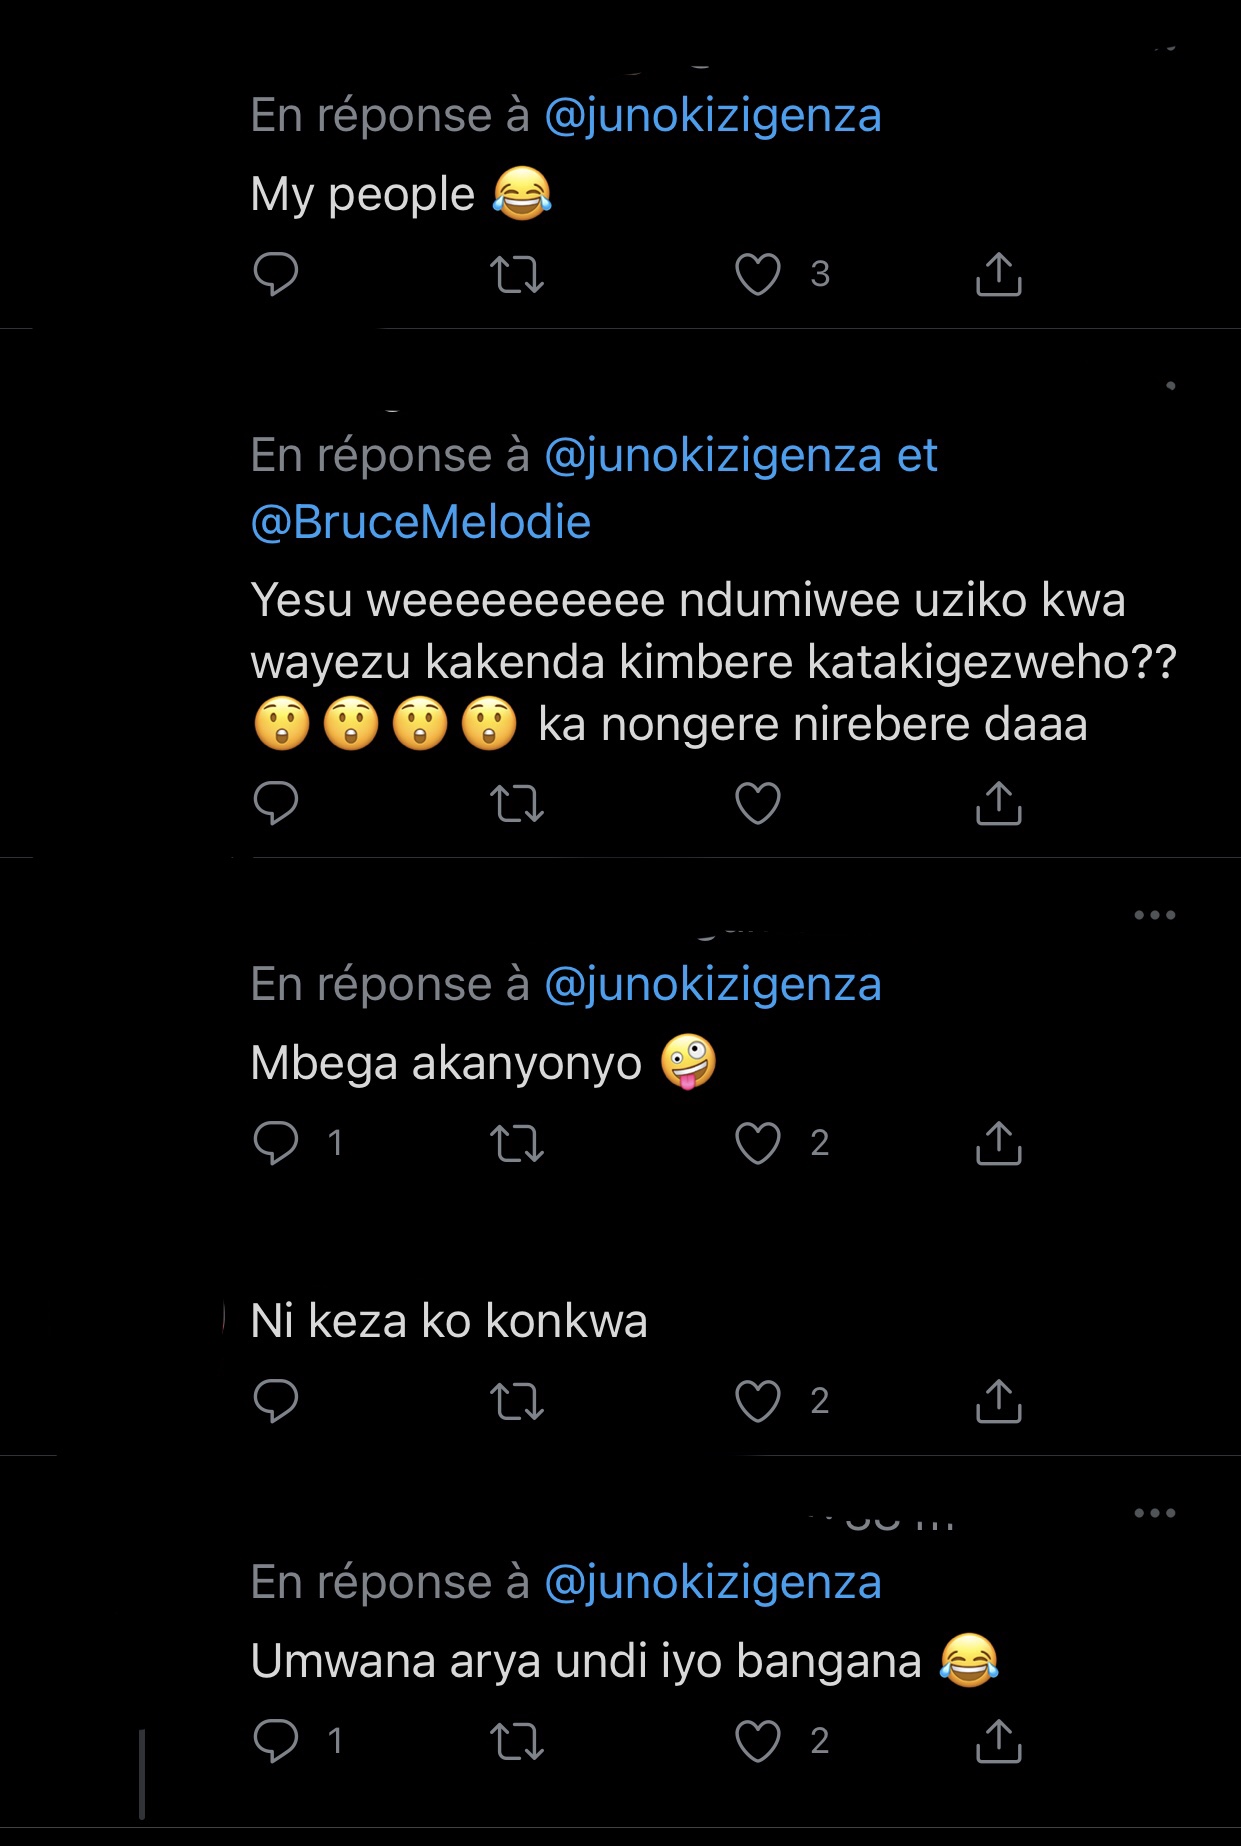The height and width of the screenshot is (1846, 1241).
Task: Open more options on "Umwana arya undi" tweet
Action: click(1154, 1513)
